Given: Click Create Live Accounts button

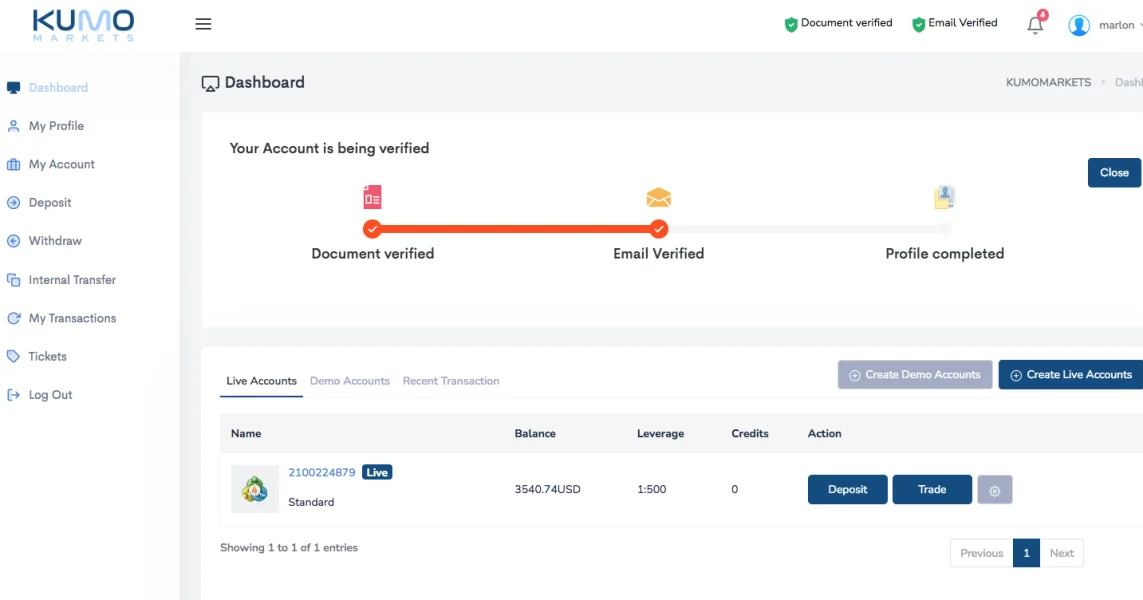Looking at the screenshot, I should [1071, 375].
